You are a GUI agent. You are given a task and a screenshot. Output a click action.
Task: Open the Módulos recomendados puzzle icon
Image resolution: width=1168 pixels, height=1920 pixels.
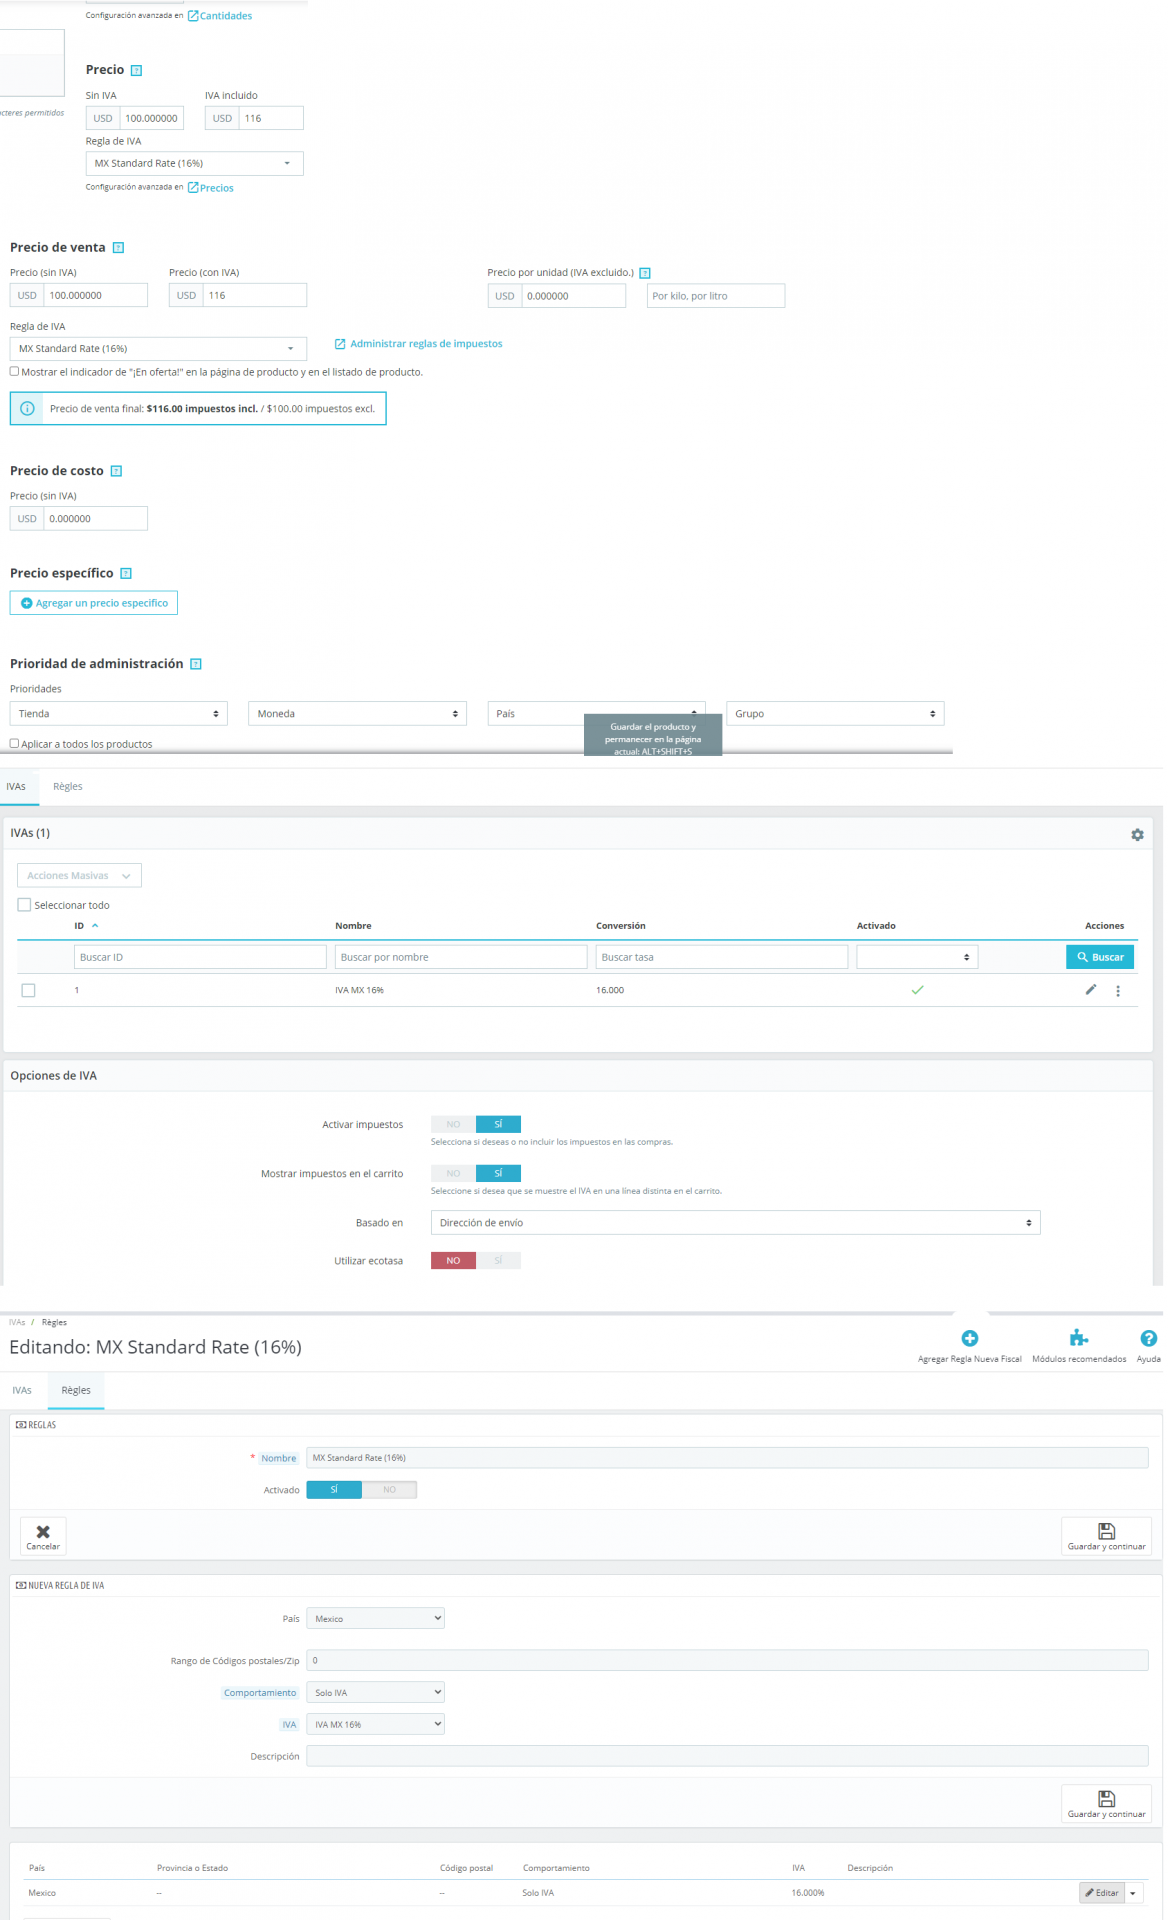pyautogui.click(x=1079, y=1338)
